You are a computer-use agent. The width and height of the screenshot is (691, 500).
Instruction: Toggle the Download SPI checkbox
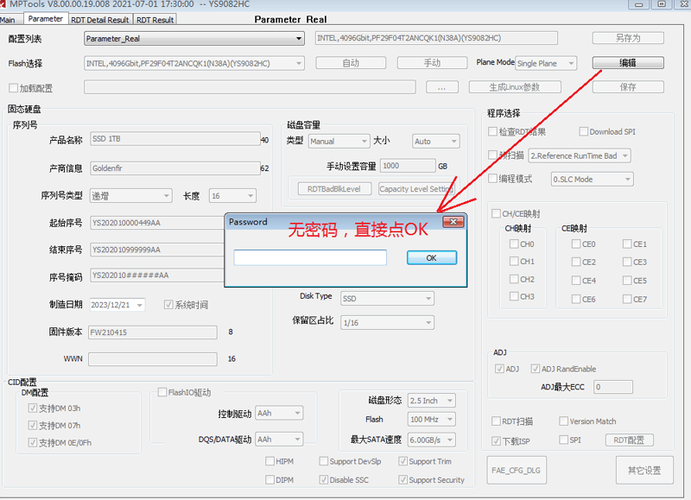[583, 131]
